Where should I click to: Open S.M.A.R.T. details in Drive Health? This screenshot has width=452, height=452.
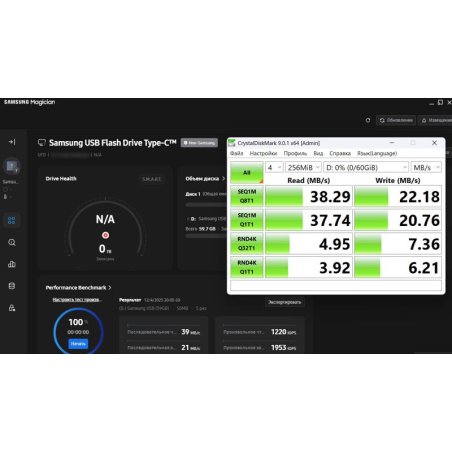(x=151, y=179)
